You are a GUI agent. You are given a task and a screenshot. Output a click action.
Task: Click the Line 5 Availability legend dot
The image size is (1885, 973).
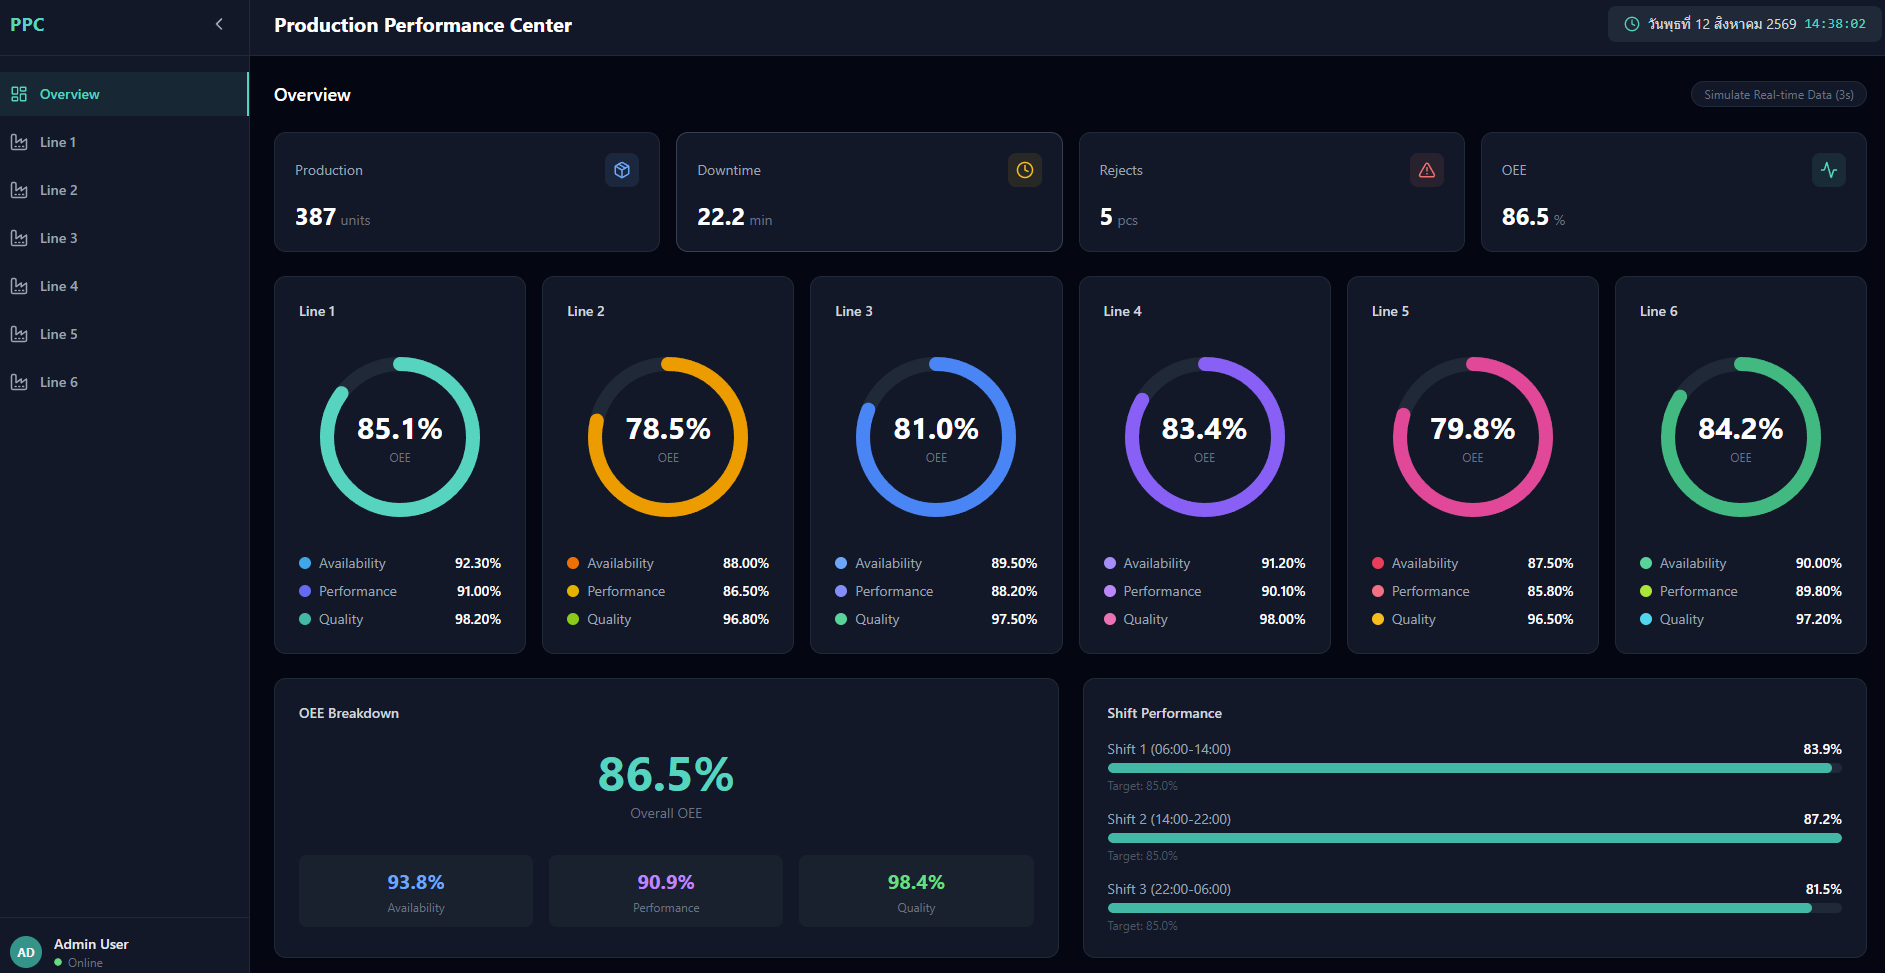[1378, 563]
